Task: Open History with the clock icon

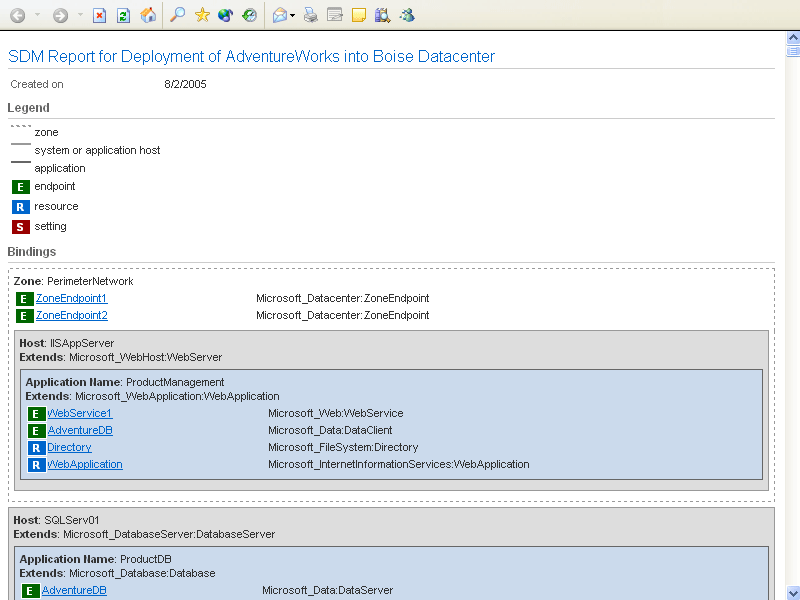Action: pyautogui.click(x=250, y=15)
